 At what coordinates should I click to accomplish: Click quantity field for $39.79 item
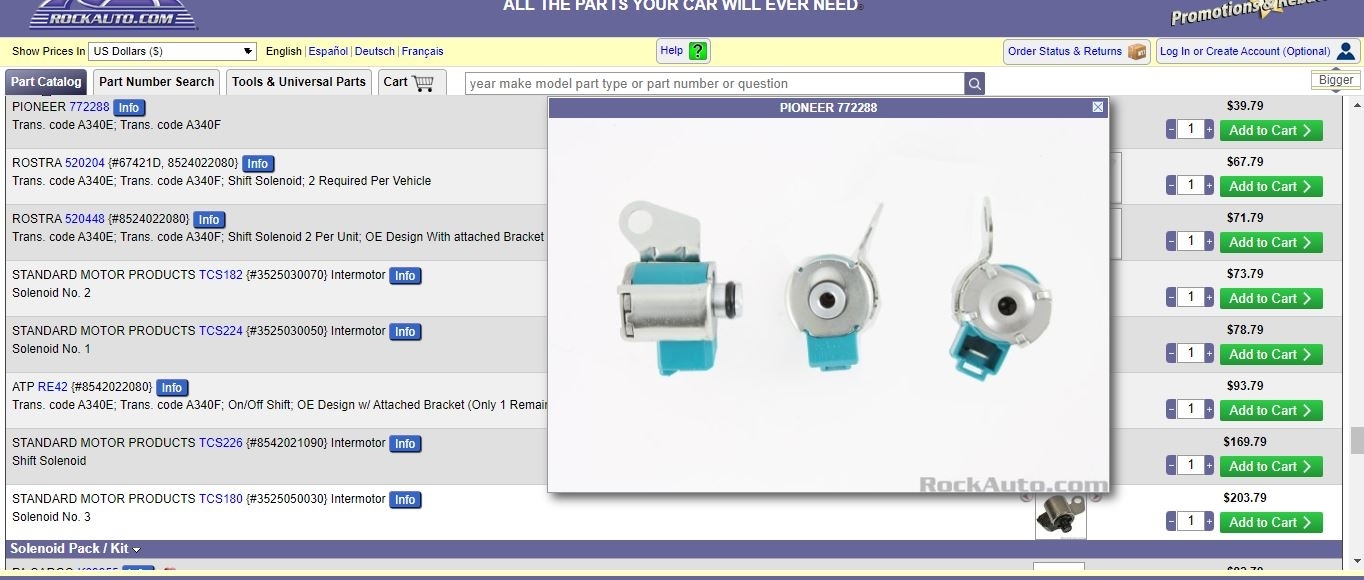click(x=1190, y=130)
